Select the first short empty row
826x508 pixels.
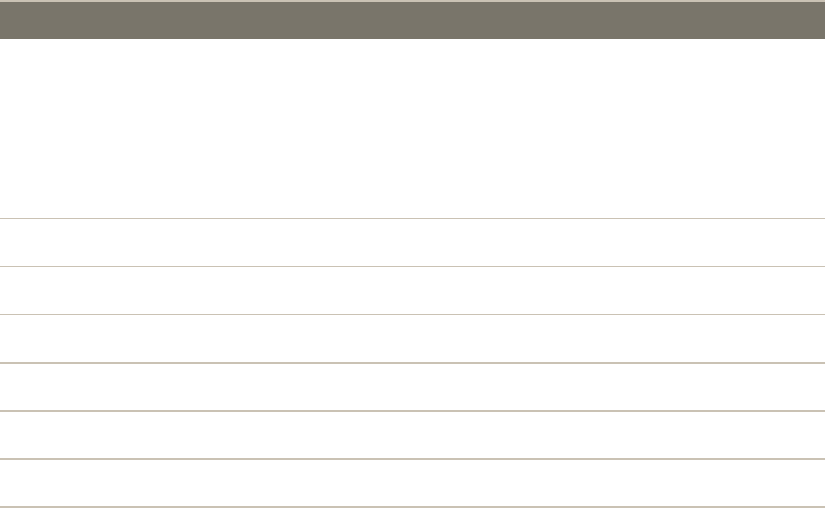(413, 242)
